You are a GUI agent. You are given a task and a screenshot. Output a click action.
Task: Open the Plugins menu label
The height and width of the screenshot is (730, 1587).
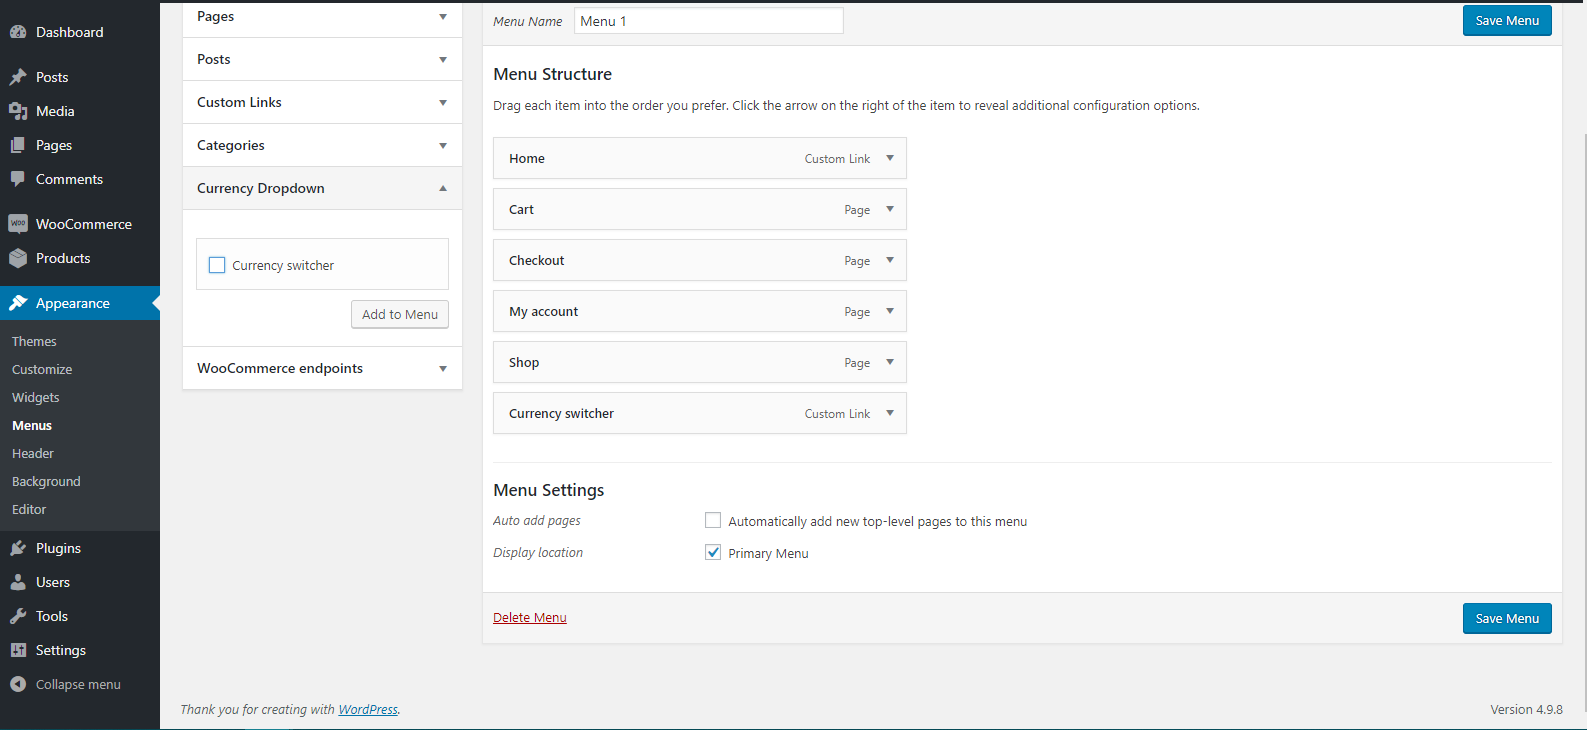coord(58,548)
